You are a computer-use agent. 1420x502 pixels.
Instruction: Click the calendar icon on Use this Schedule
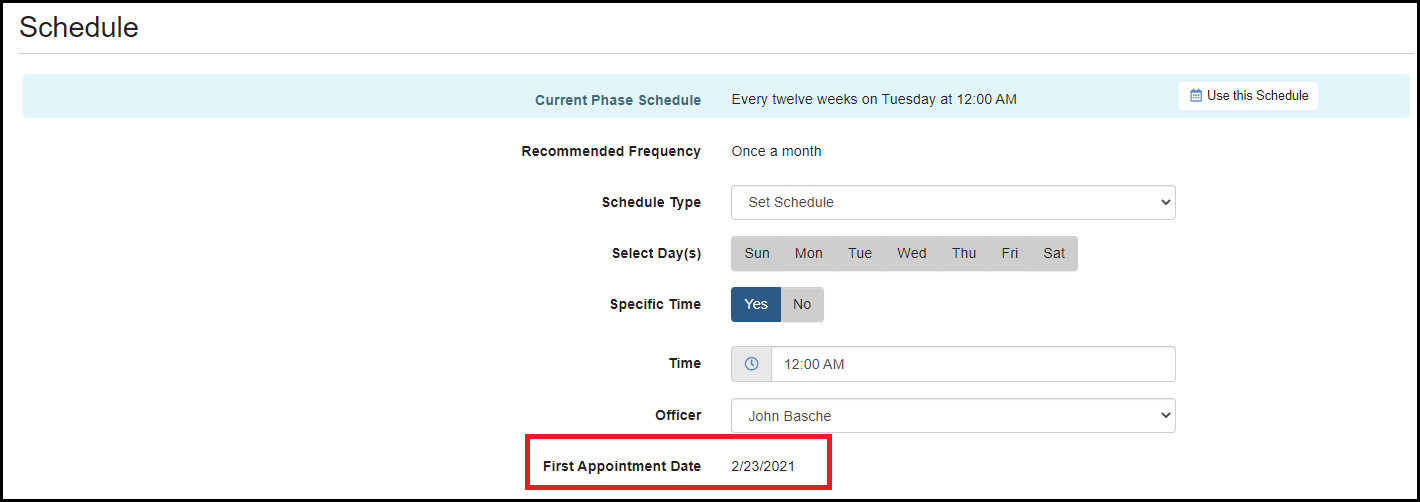tap(1196, 96)
